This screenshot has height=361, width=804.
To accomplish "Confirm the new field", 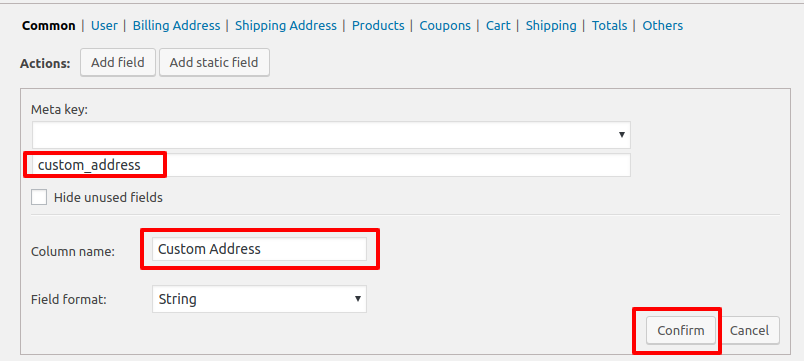I will tap(680, 331).
